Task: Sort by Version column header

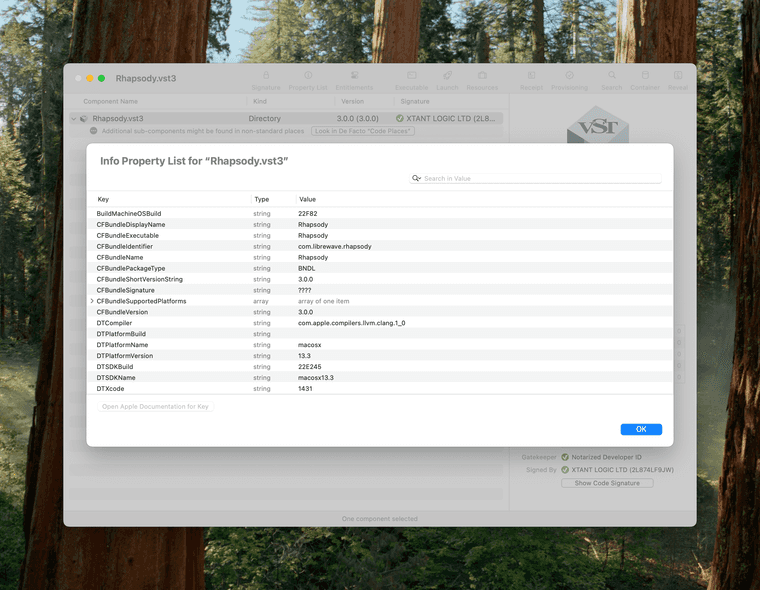Action: tap(352, 101)
